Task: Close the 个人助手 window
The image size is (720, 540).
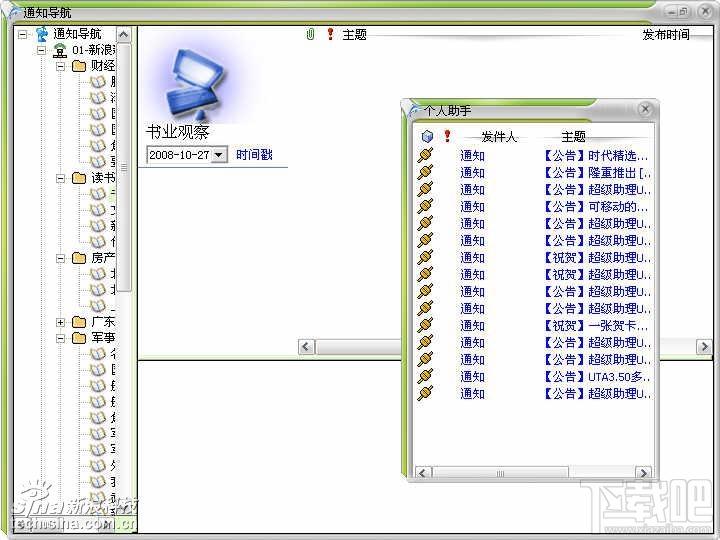Action: point(645,109)
